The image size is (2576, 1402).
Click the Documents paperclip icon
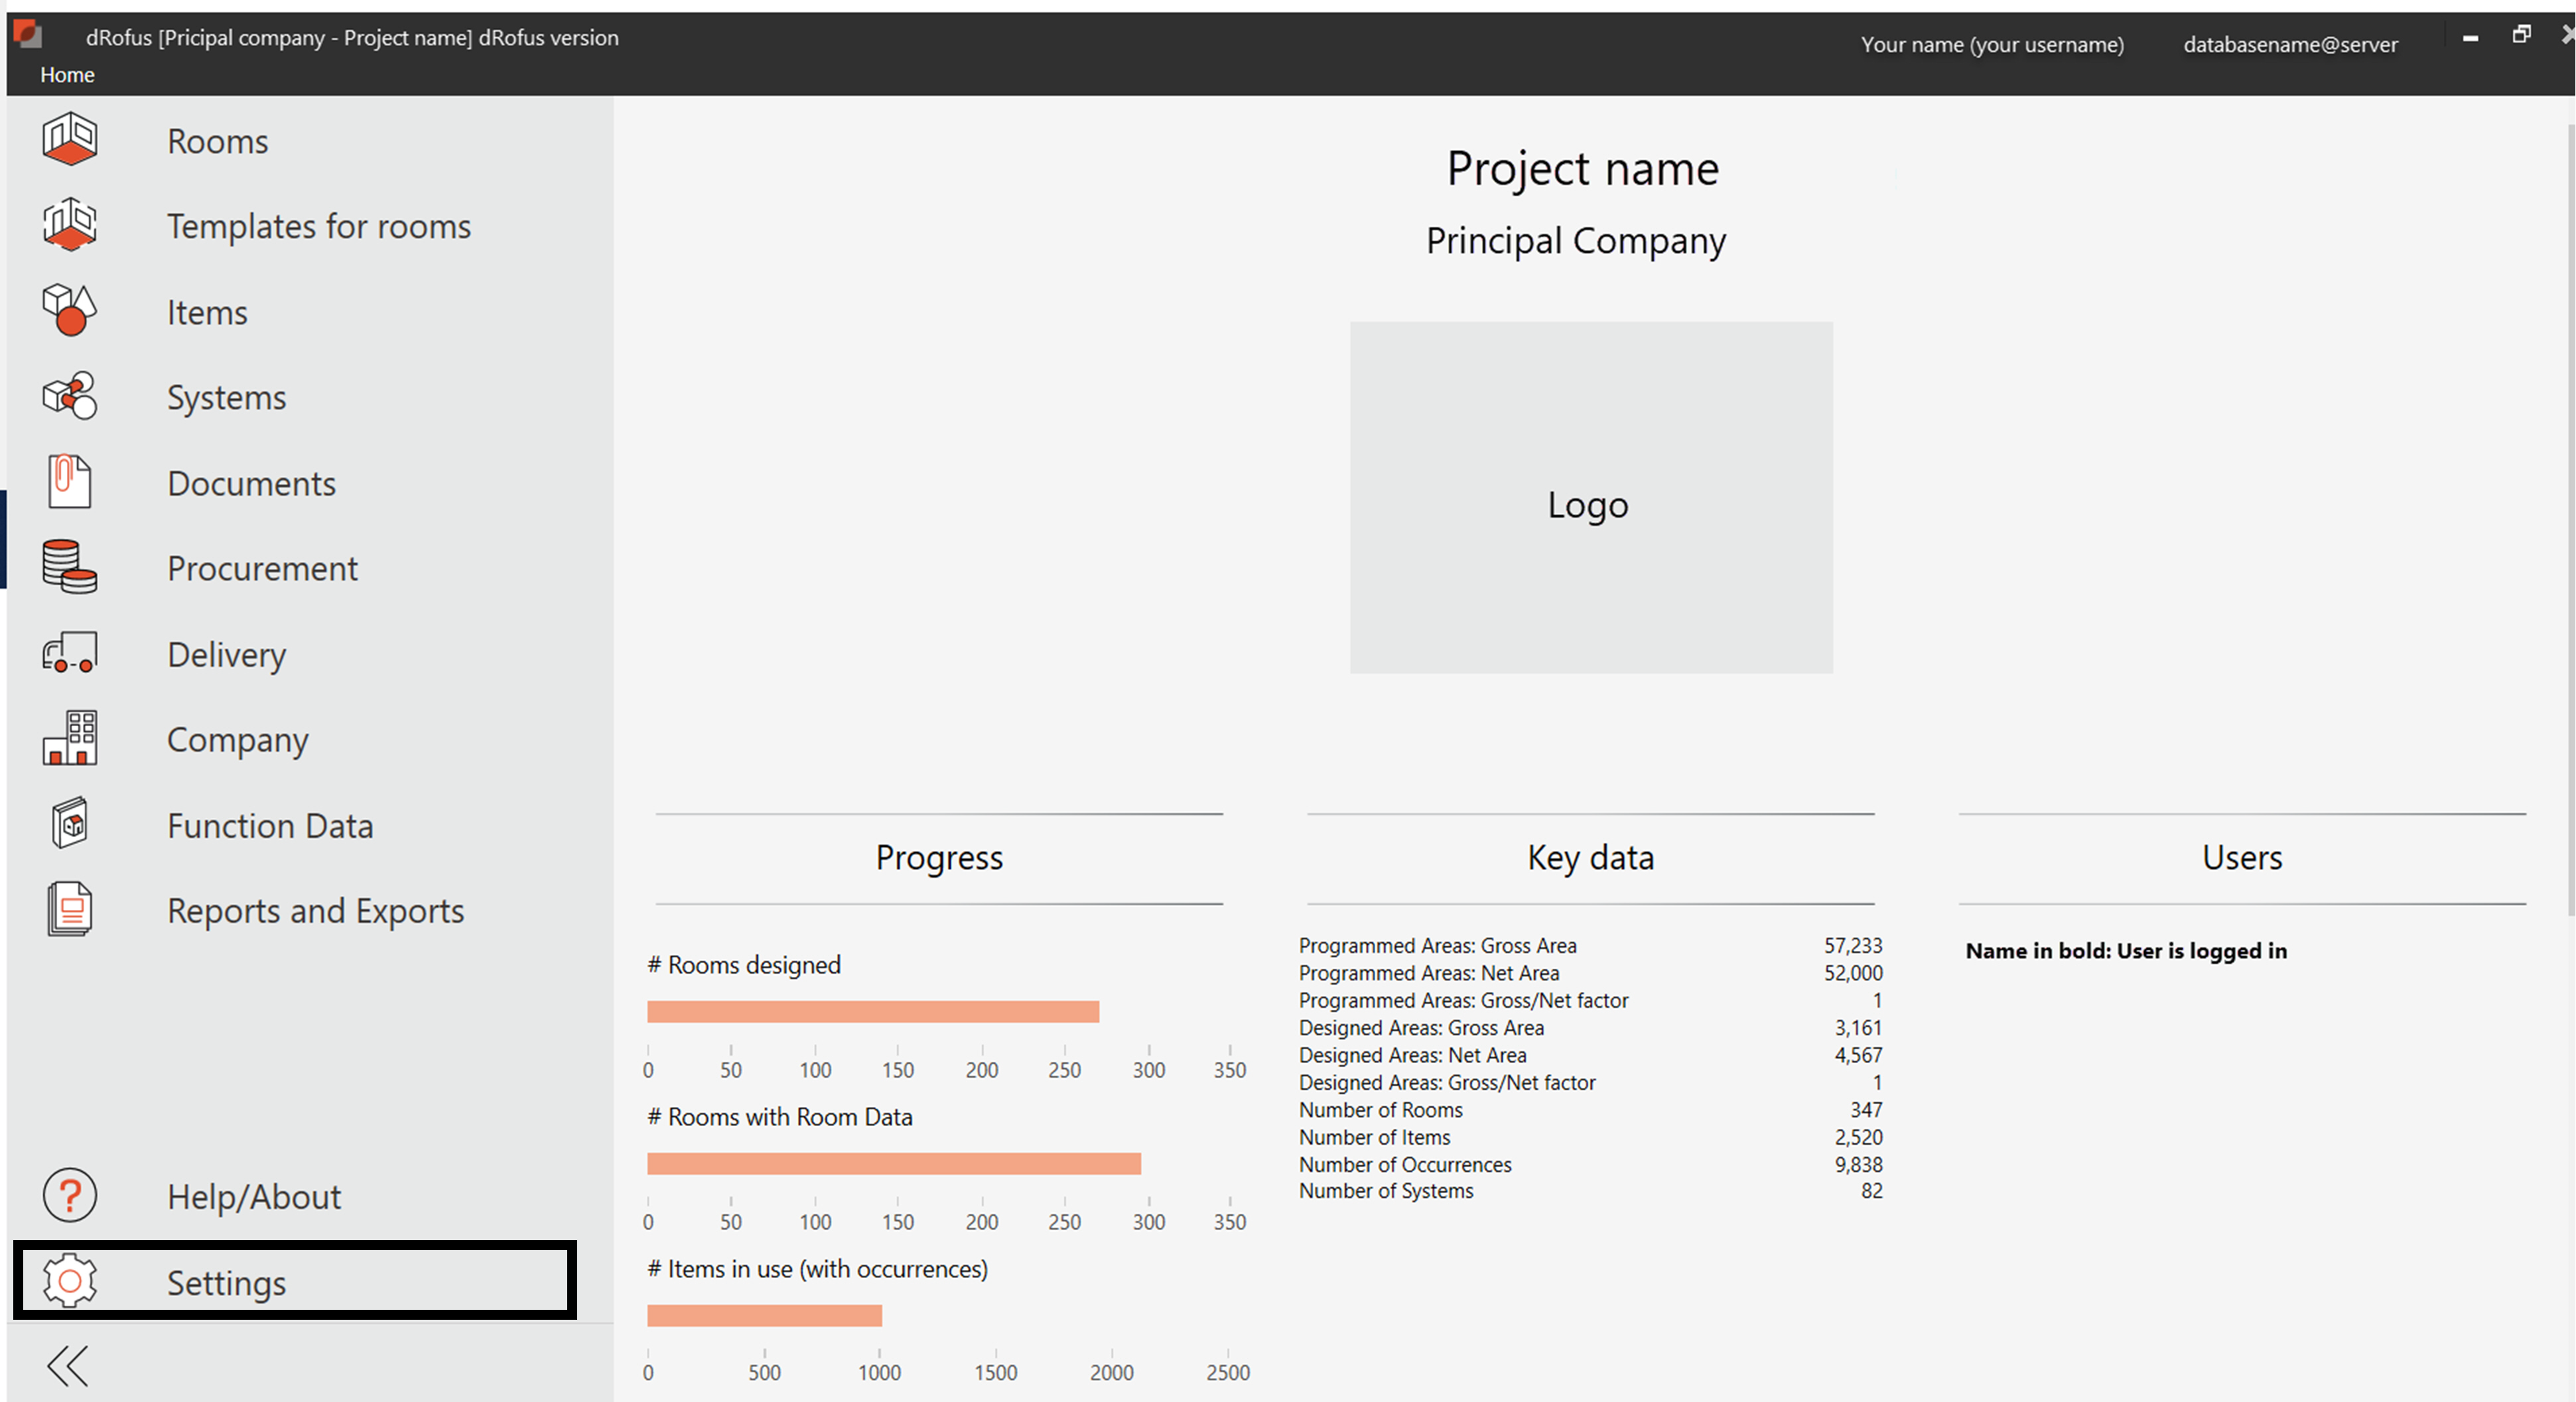coord(69,481)
